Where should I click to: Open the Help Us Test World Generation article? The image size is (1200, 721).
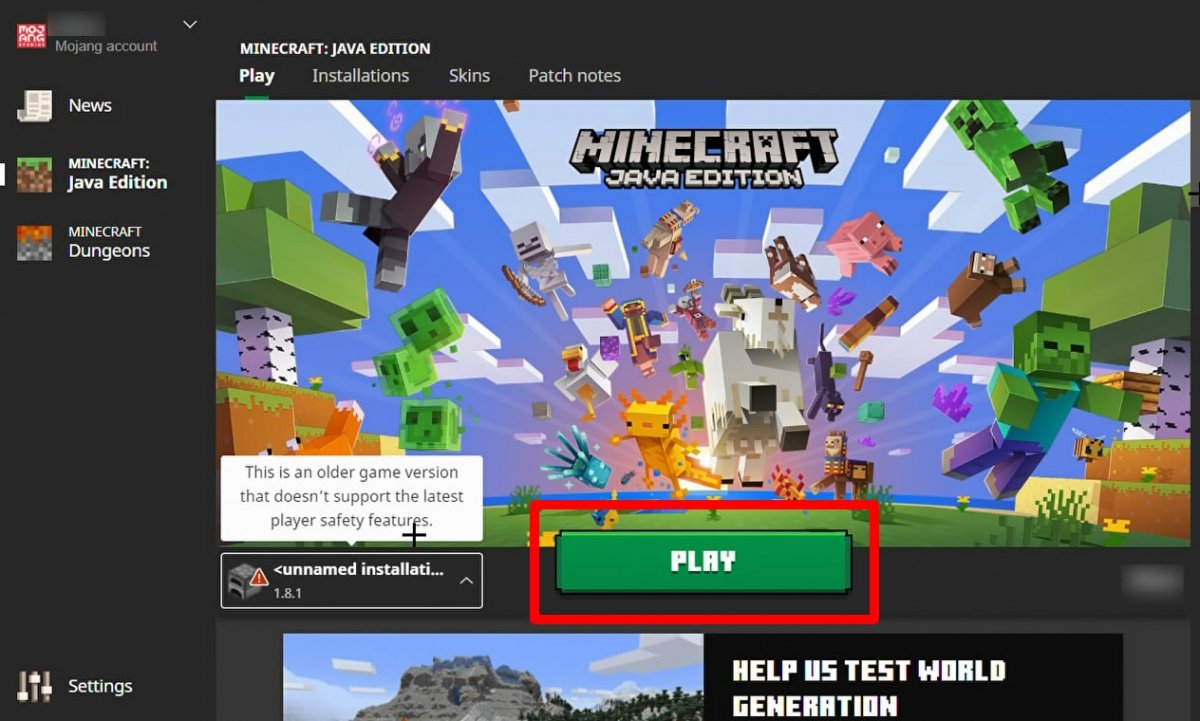pyautogui.click(x=869, y=687)
